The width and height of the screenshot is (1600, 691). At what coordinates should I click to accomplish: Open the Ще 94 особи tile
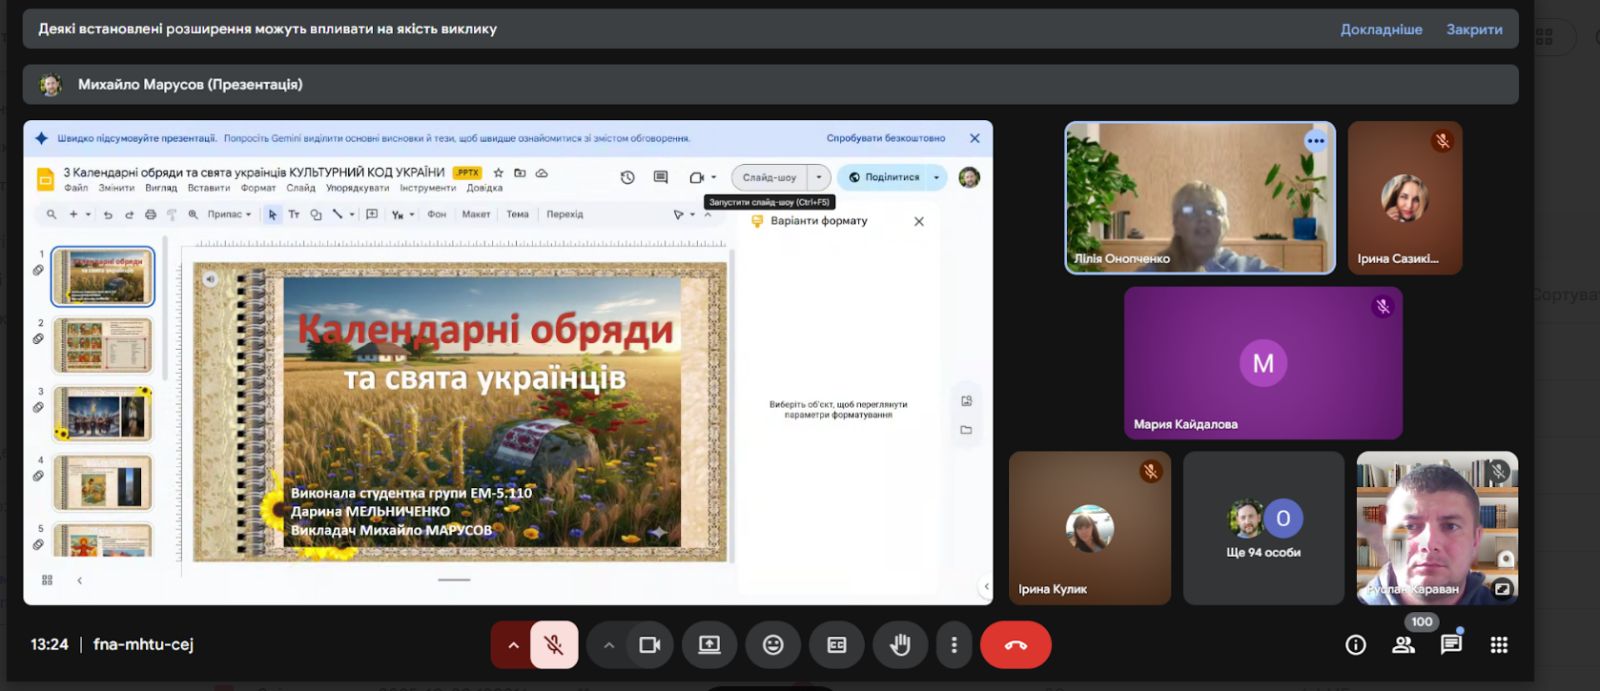coord(1263,528)
